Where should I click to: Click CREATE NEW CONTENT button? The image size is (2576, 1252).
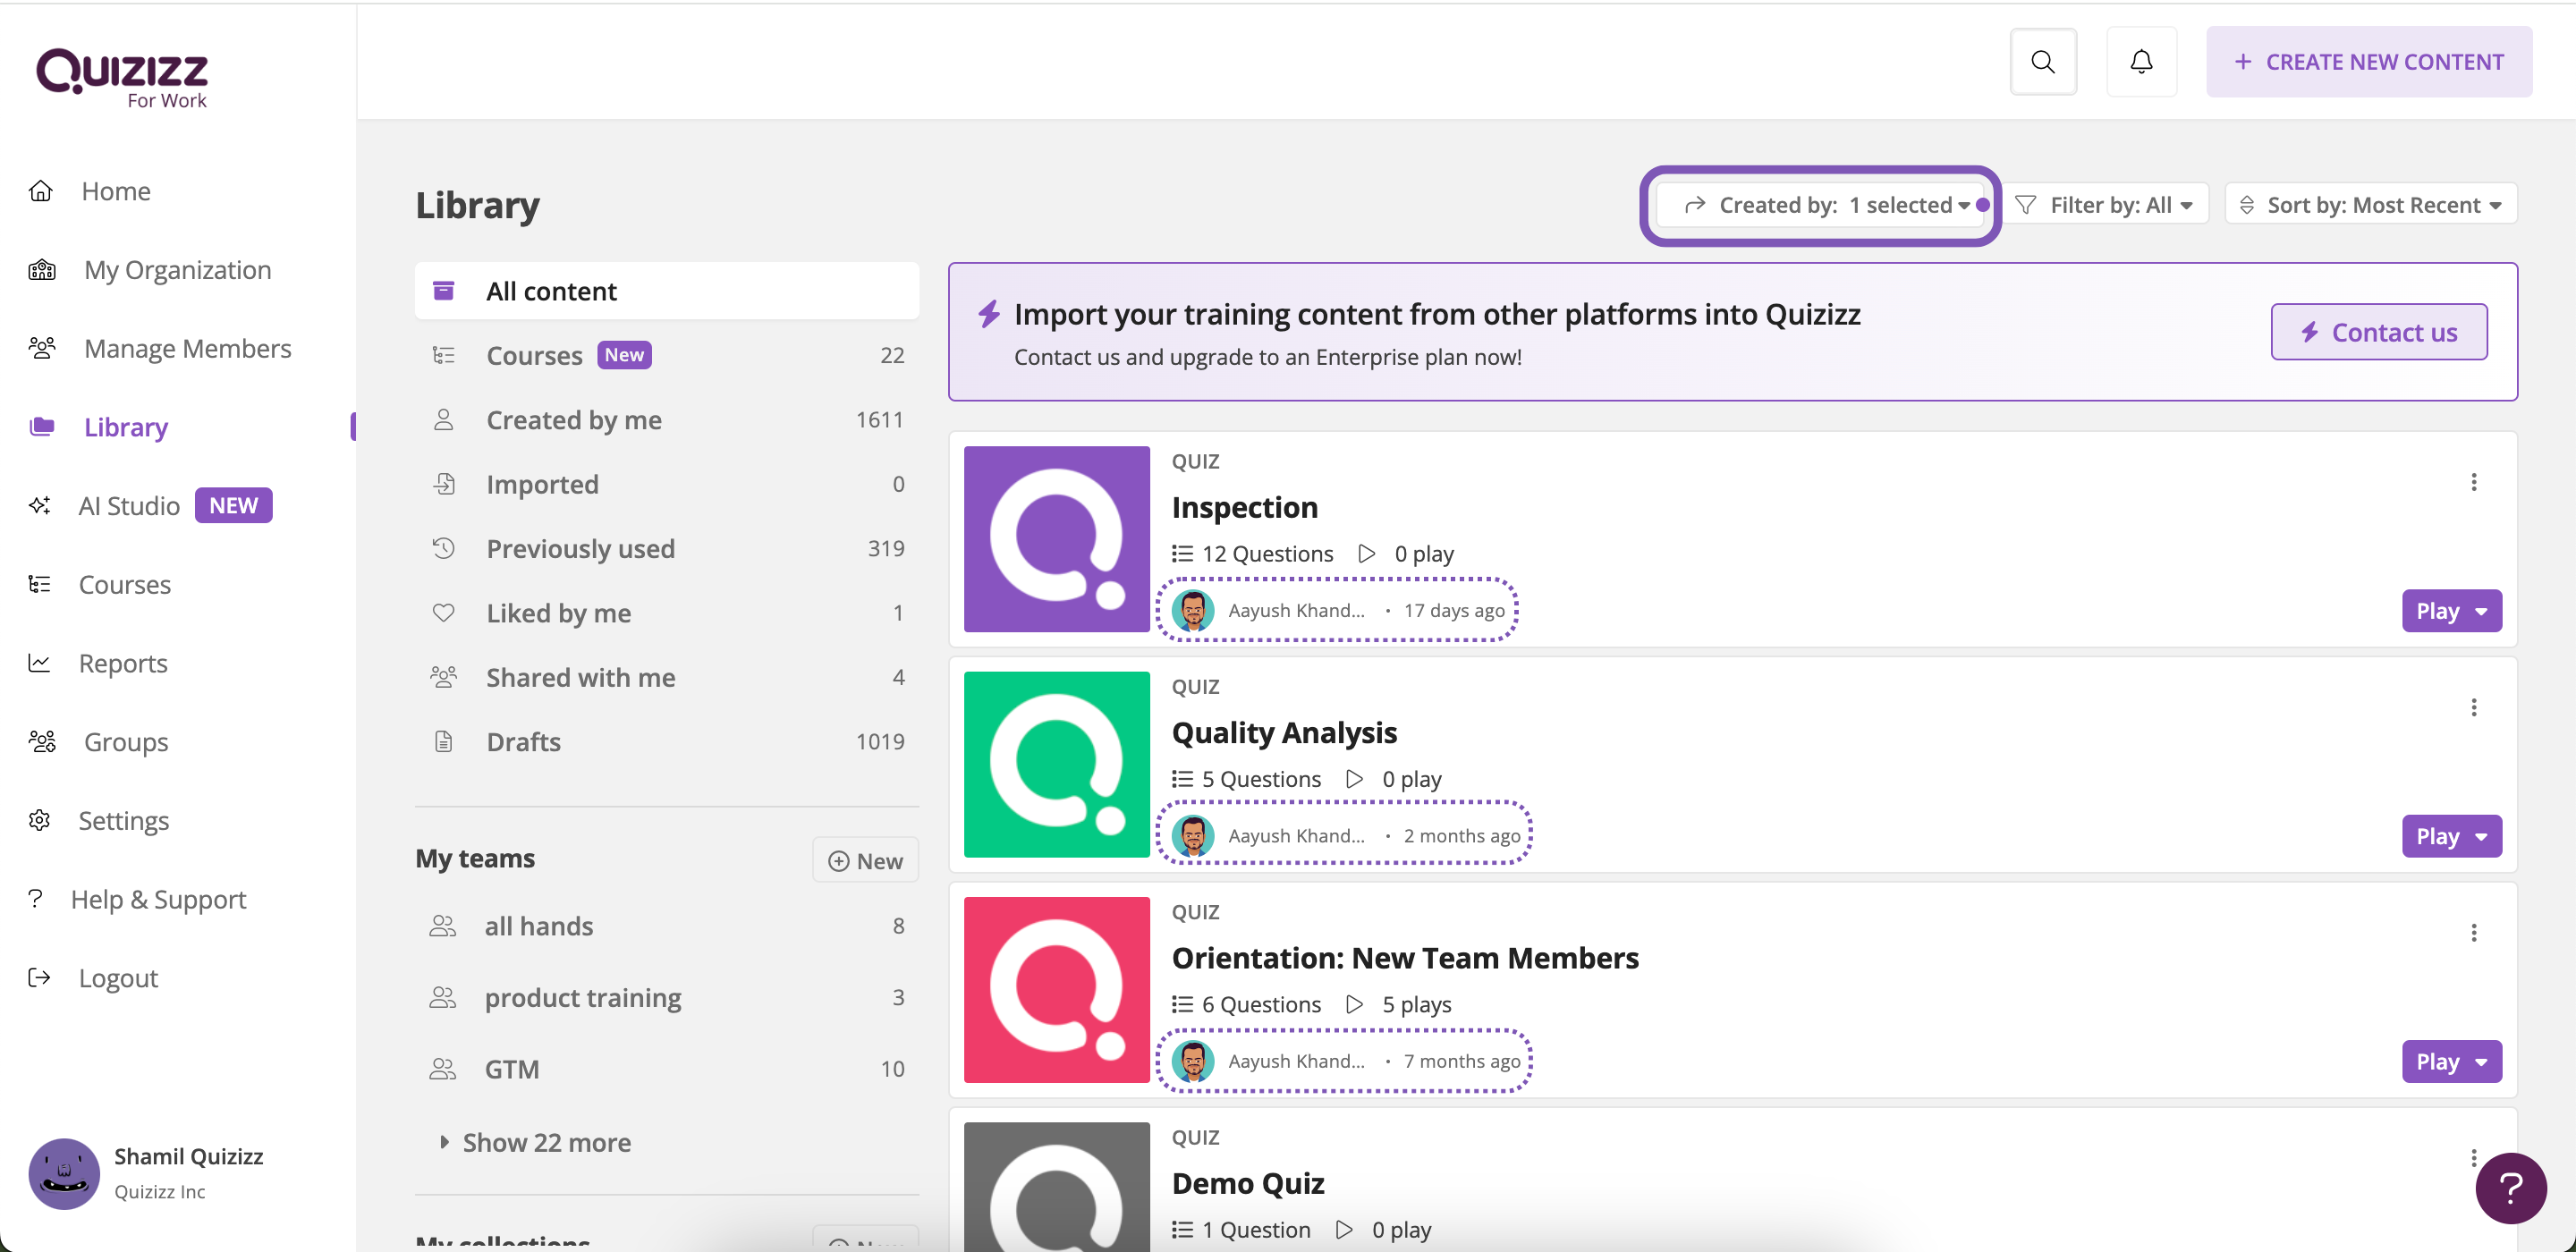(x=2368, y=62)
